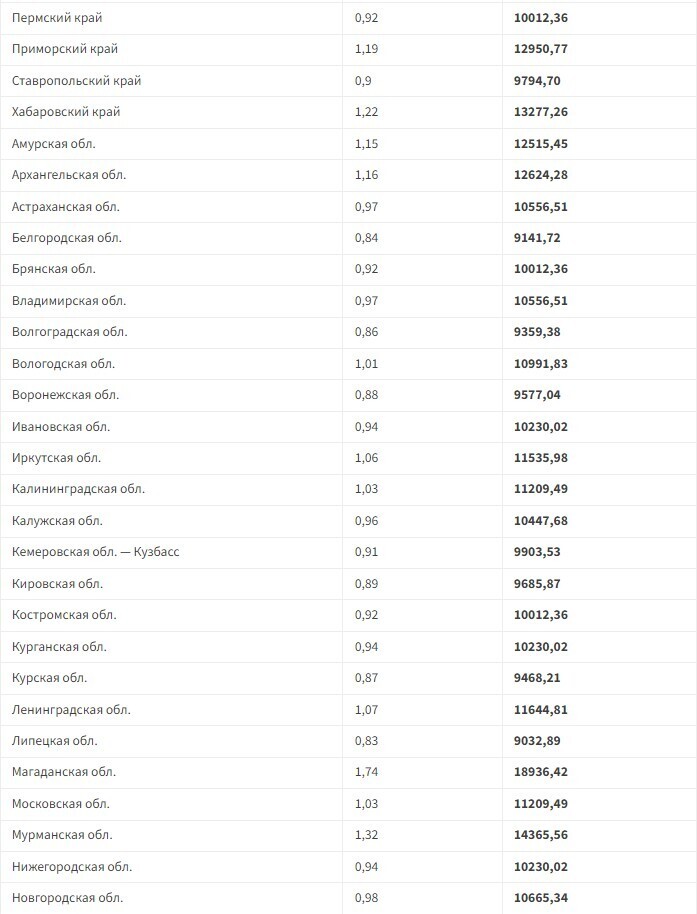Viewport: 697px width, 914px height.
Task: Select the Иркутская обл. coefficient 1,06
Action: coord(367,458)
